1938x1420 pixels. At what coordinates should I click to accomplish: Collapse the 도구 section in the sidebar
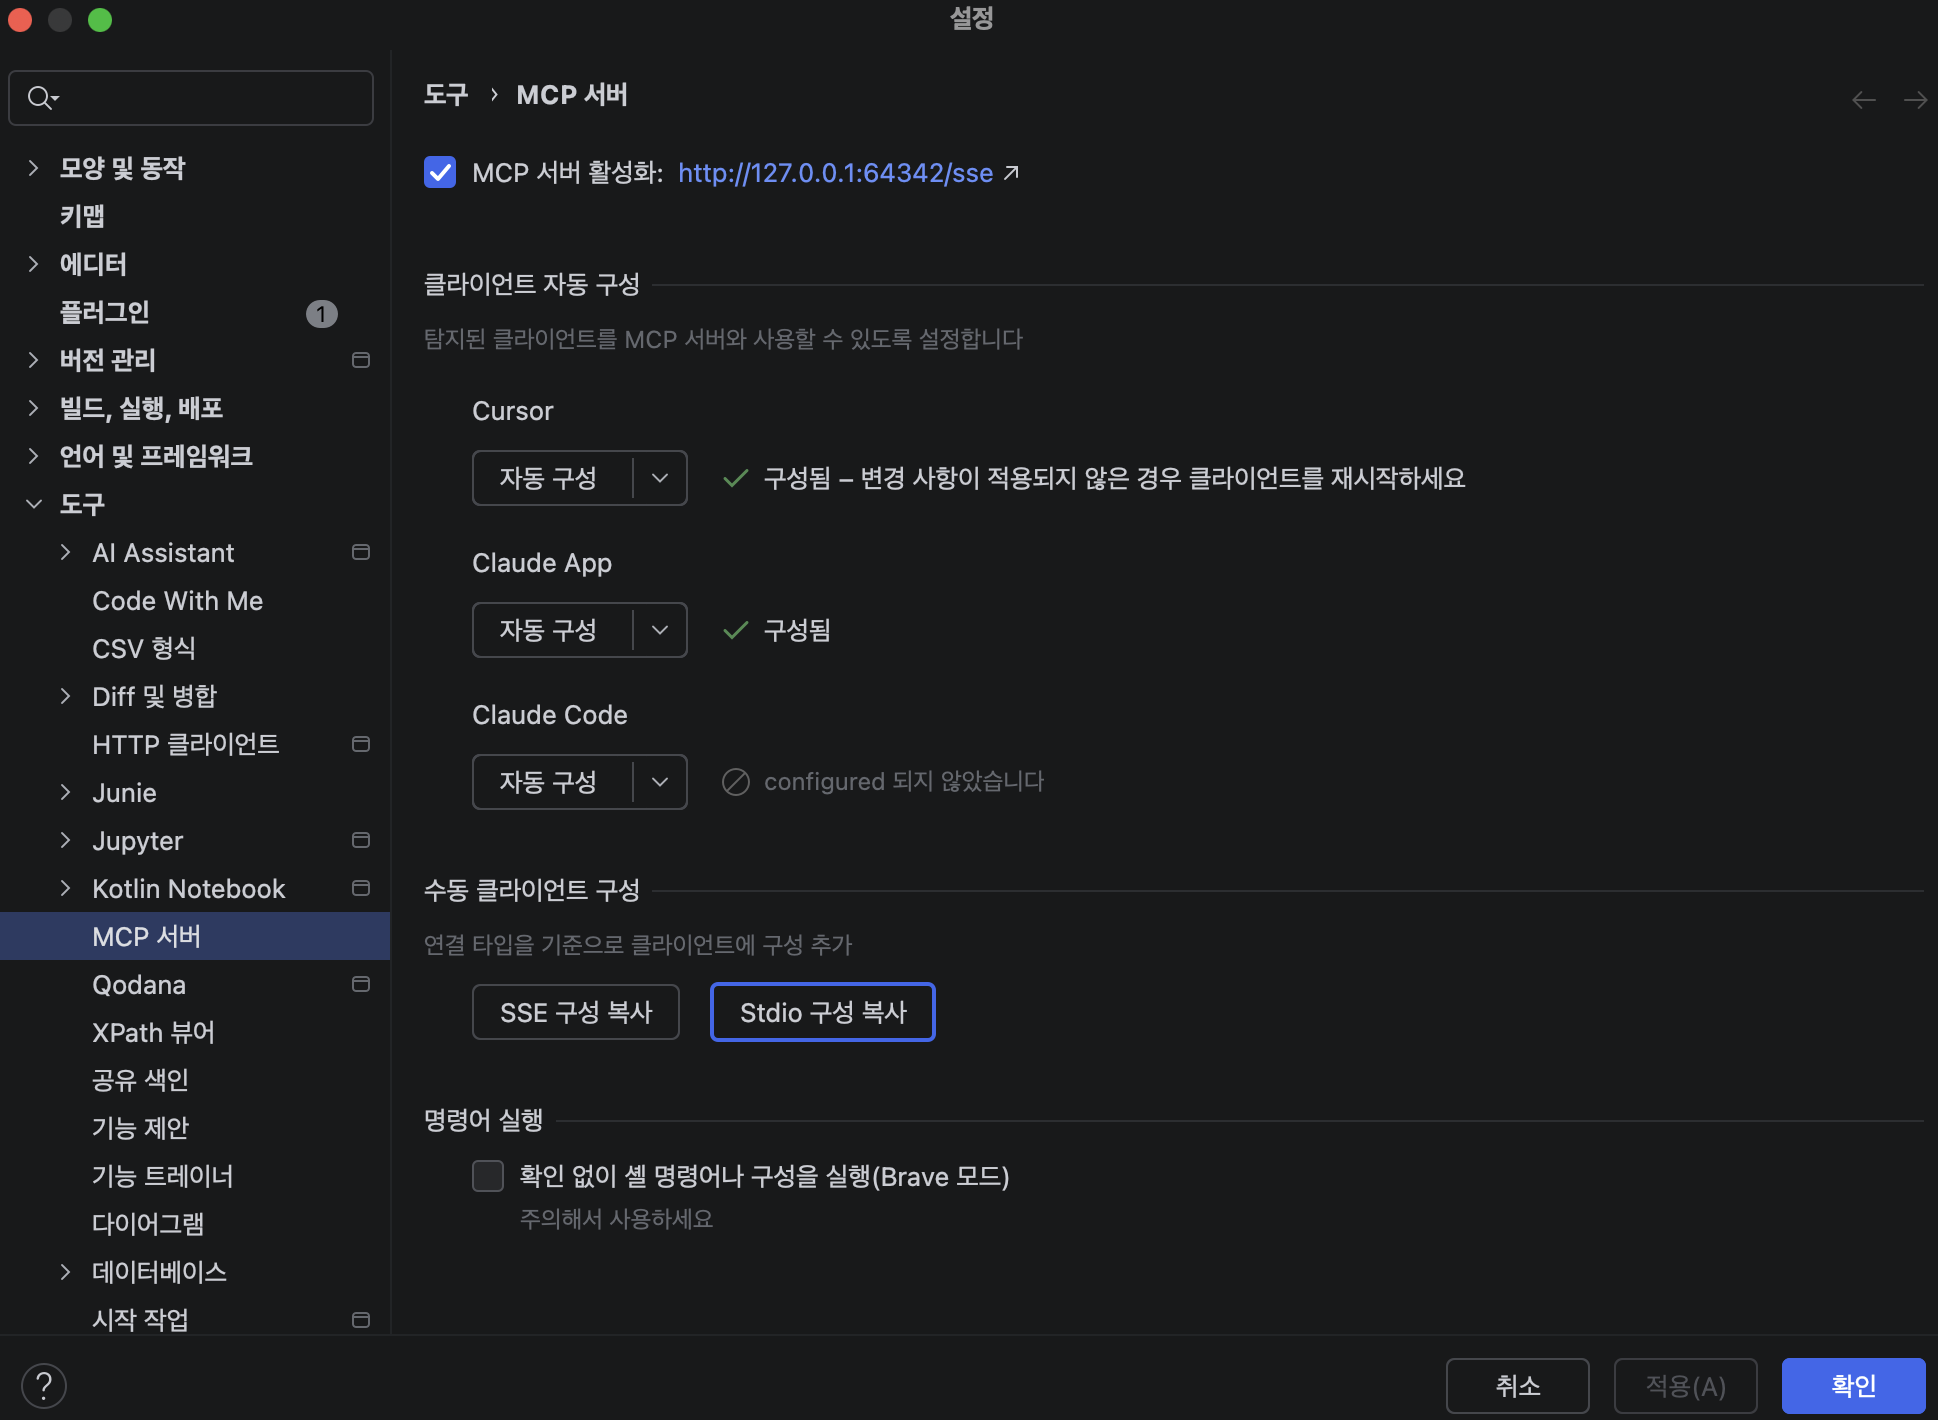pos(33,503)
